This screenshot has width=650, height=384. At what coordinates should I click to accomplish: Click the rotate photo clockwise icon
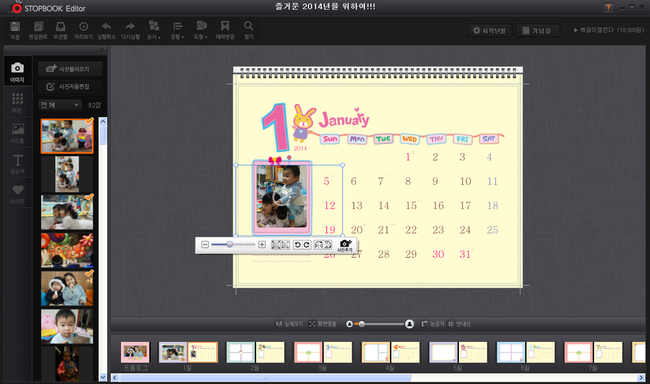tap(307, 245)
